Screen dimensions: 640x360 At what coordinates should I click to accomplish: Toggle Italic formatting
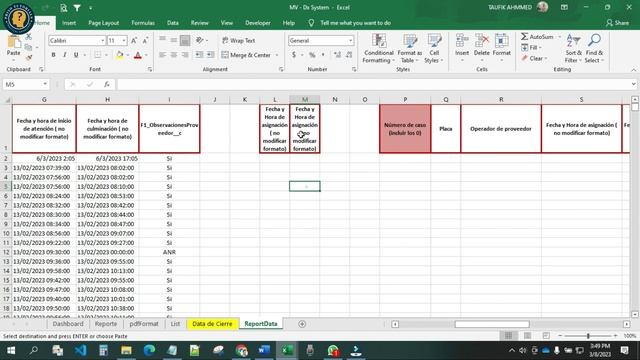pos(64,55)
